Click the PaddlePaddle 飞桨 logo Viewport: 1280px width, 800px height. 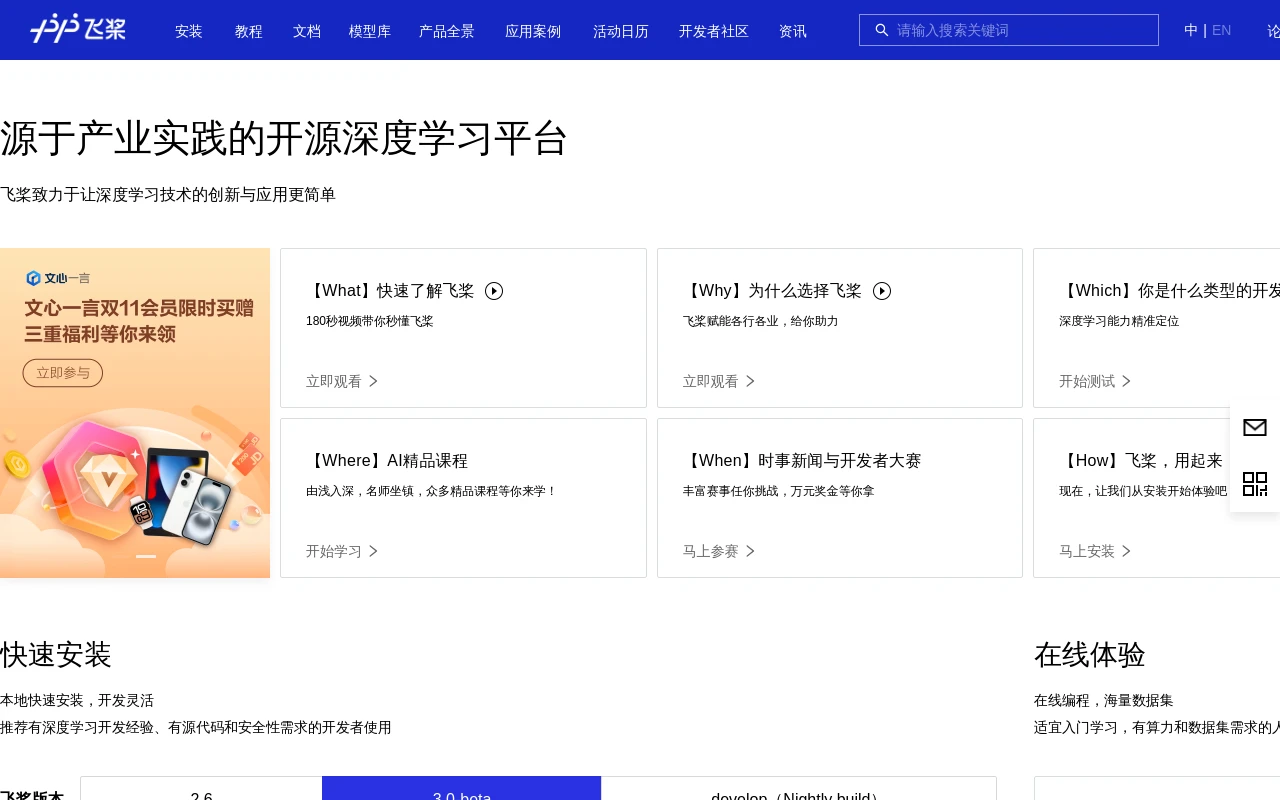click(x=78, y=29)
